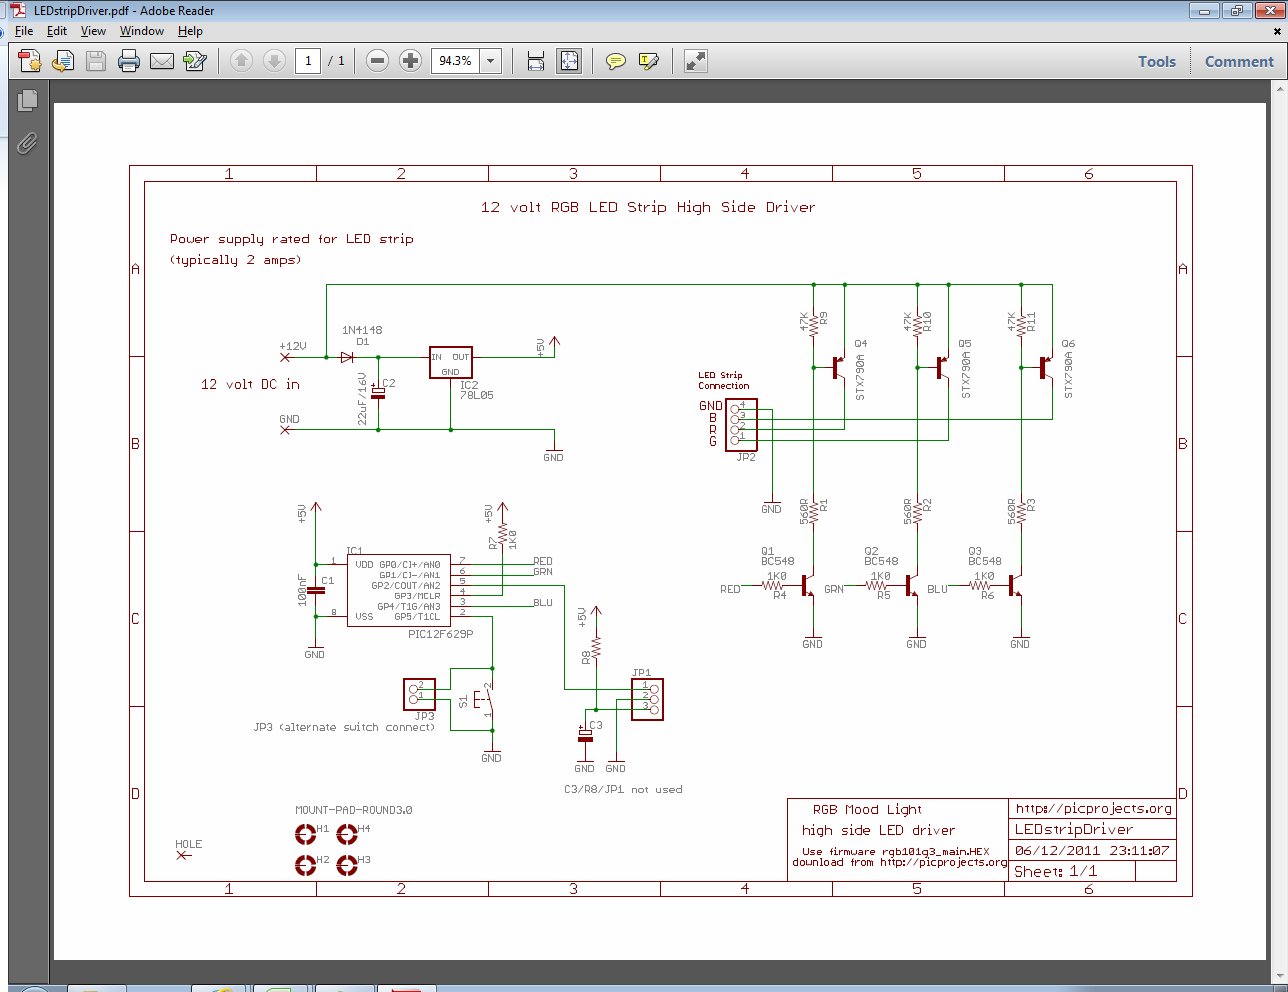Open the Comment pane
The image size is (1288, 992).
pyautogui.click(x=1239, y=61)
